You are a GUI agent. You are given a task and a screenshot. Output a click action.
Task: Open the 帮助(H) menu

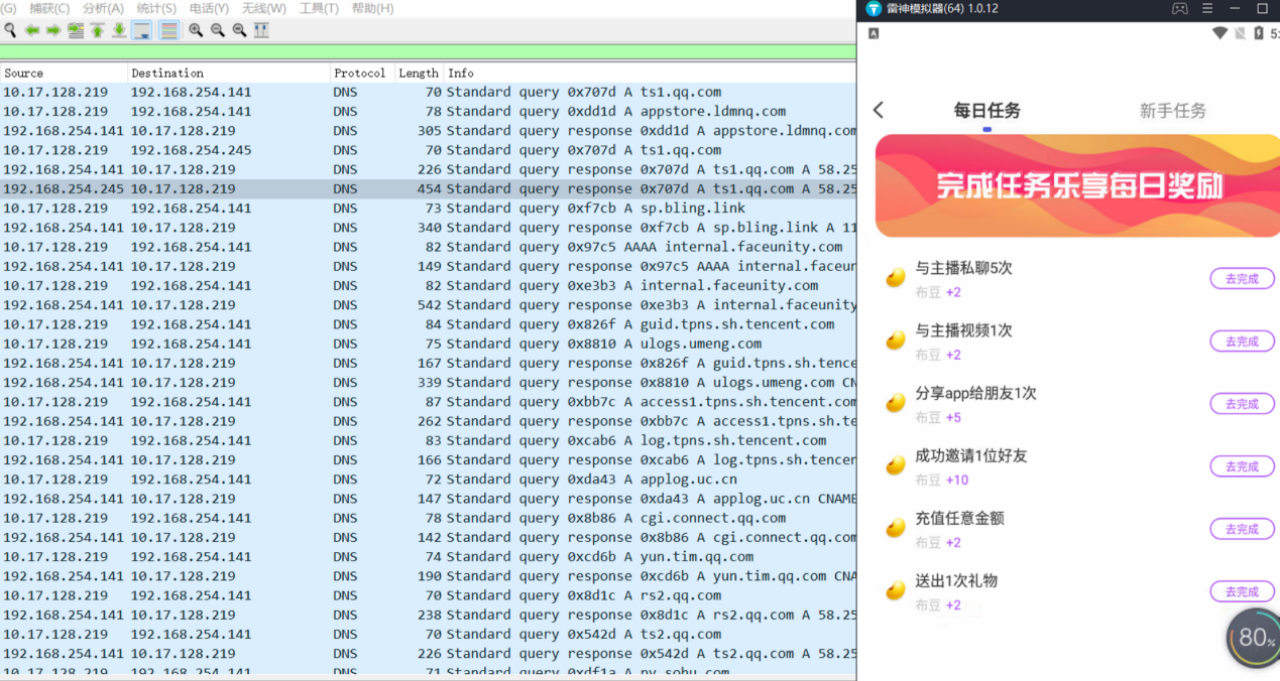(x=373, y=8)
